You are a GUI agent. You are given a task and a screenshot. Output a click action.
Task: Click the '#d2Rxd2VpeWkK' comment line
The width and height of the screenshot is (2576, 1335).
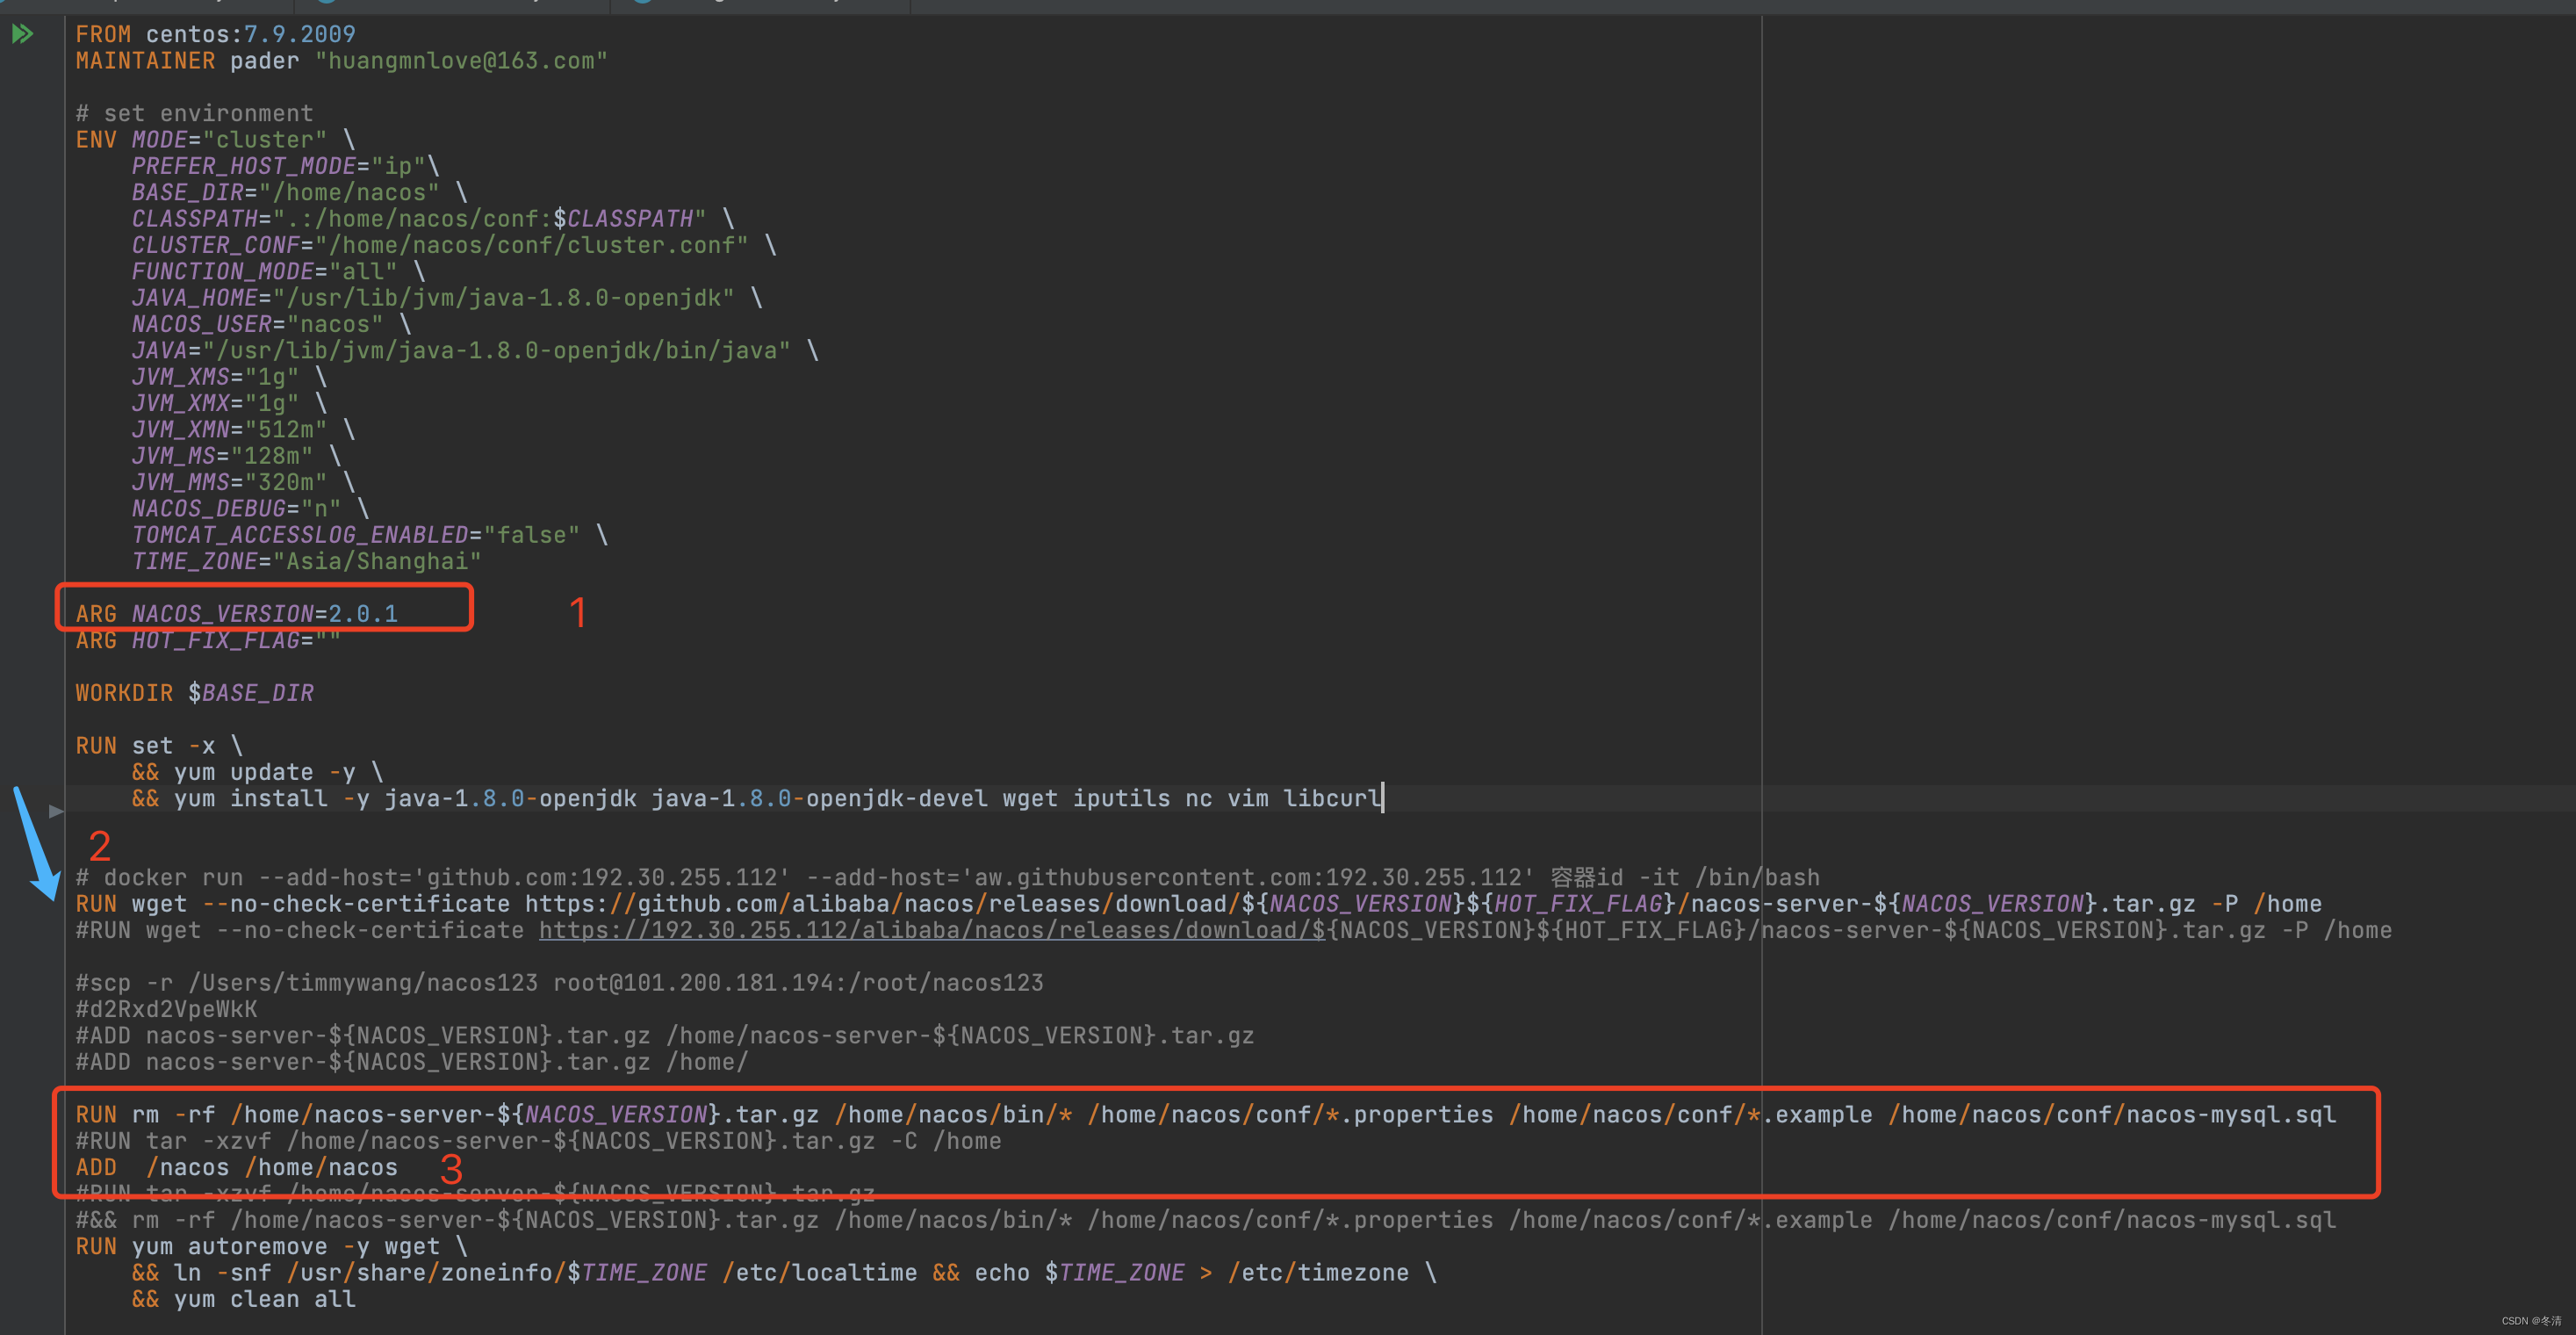tap(166, 1009)
